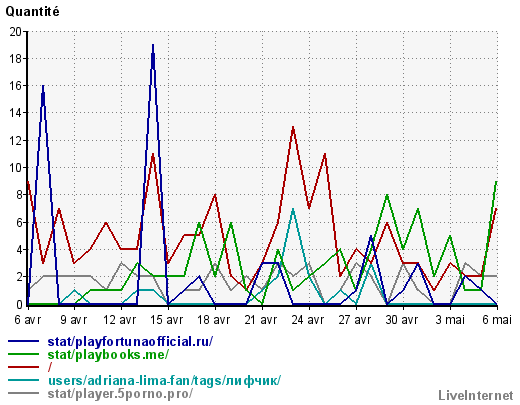Click the users/adriana-lima-fan/tags/лифчик/ legend label
The image size is (520, 405).
coord(165,380)
